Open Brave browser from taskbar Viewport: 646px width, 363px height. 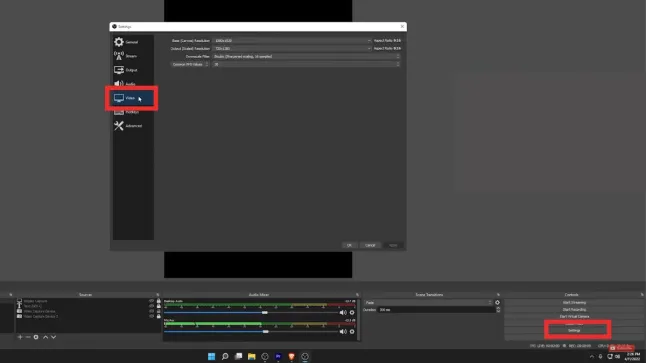[x=291, y=356]
